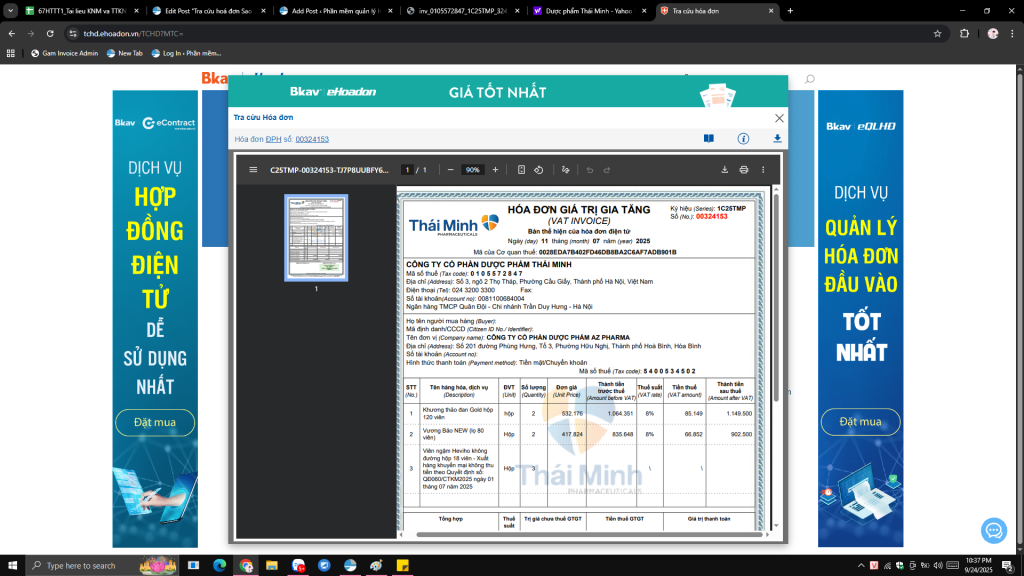Image resolution: width=1024 pixels, height=576 pixels.
Task: Close the Tra cứu Hóa đơn dialog
Action: tap(780, 117)
